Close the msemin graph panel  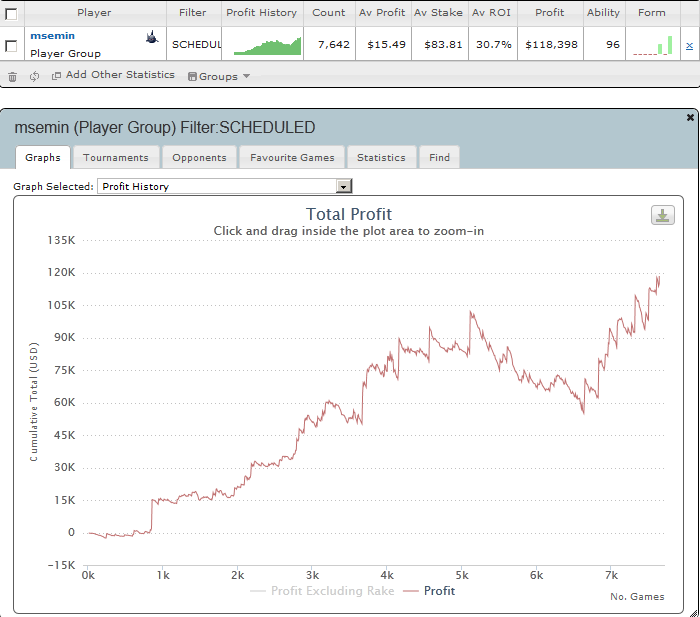pos(690,117)
